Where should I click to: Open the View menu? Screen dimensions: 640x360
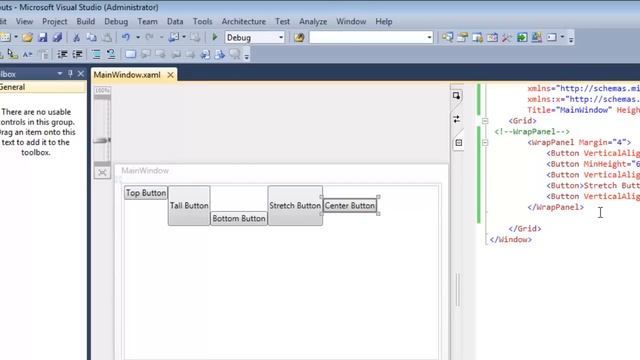pyautogui.click(x=24, y=22)
